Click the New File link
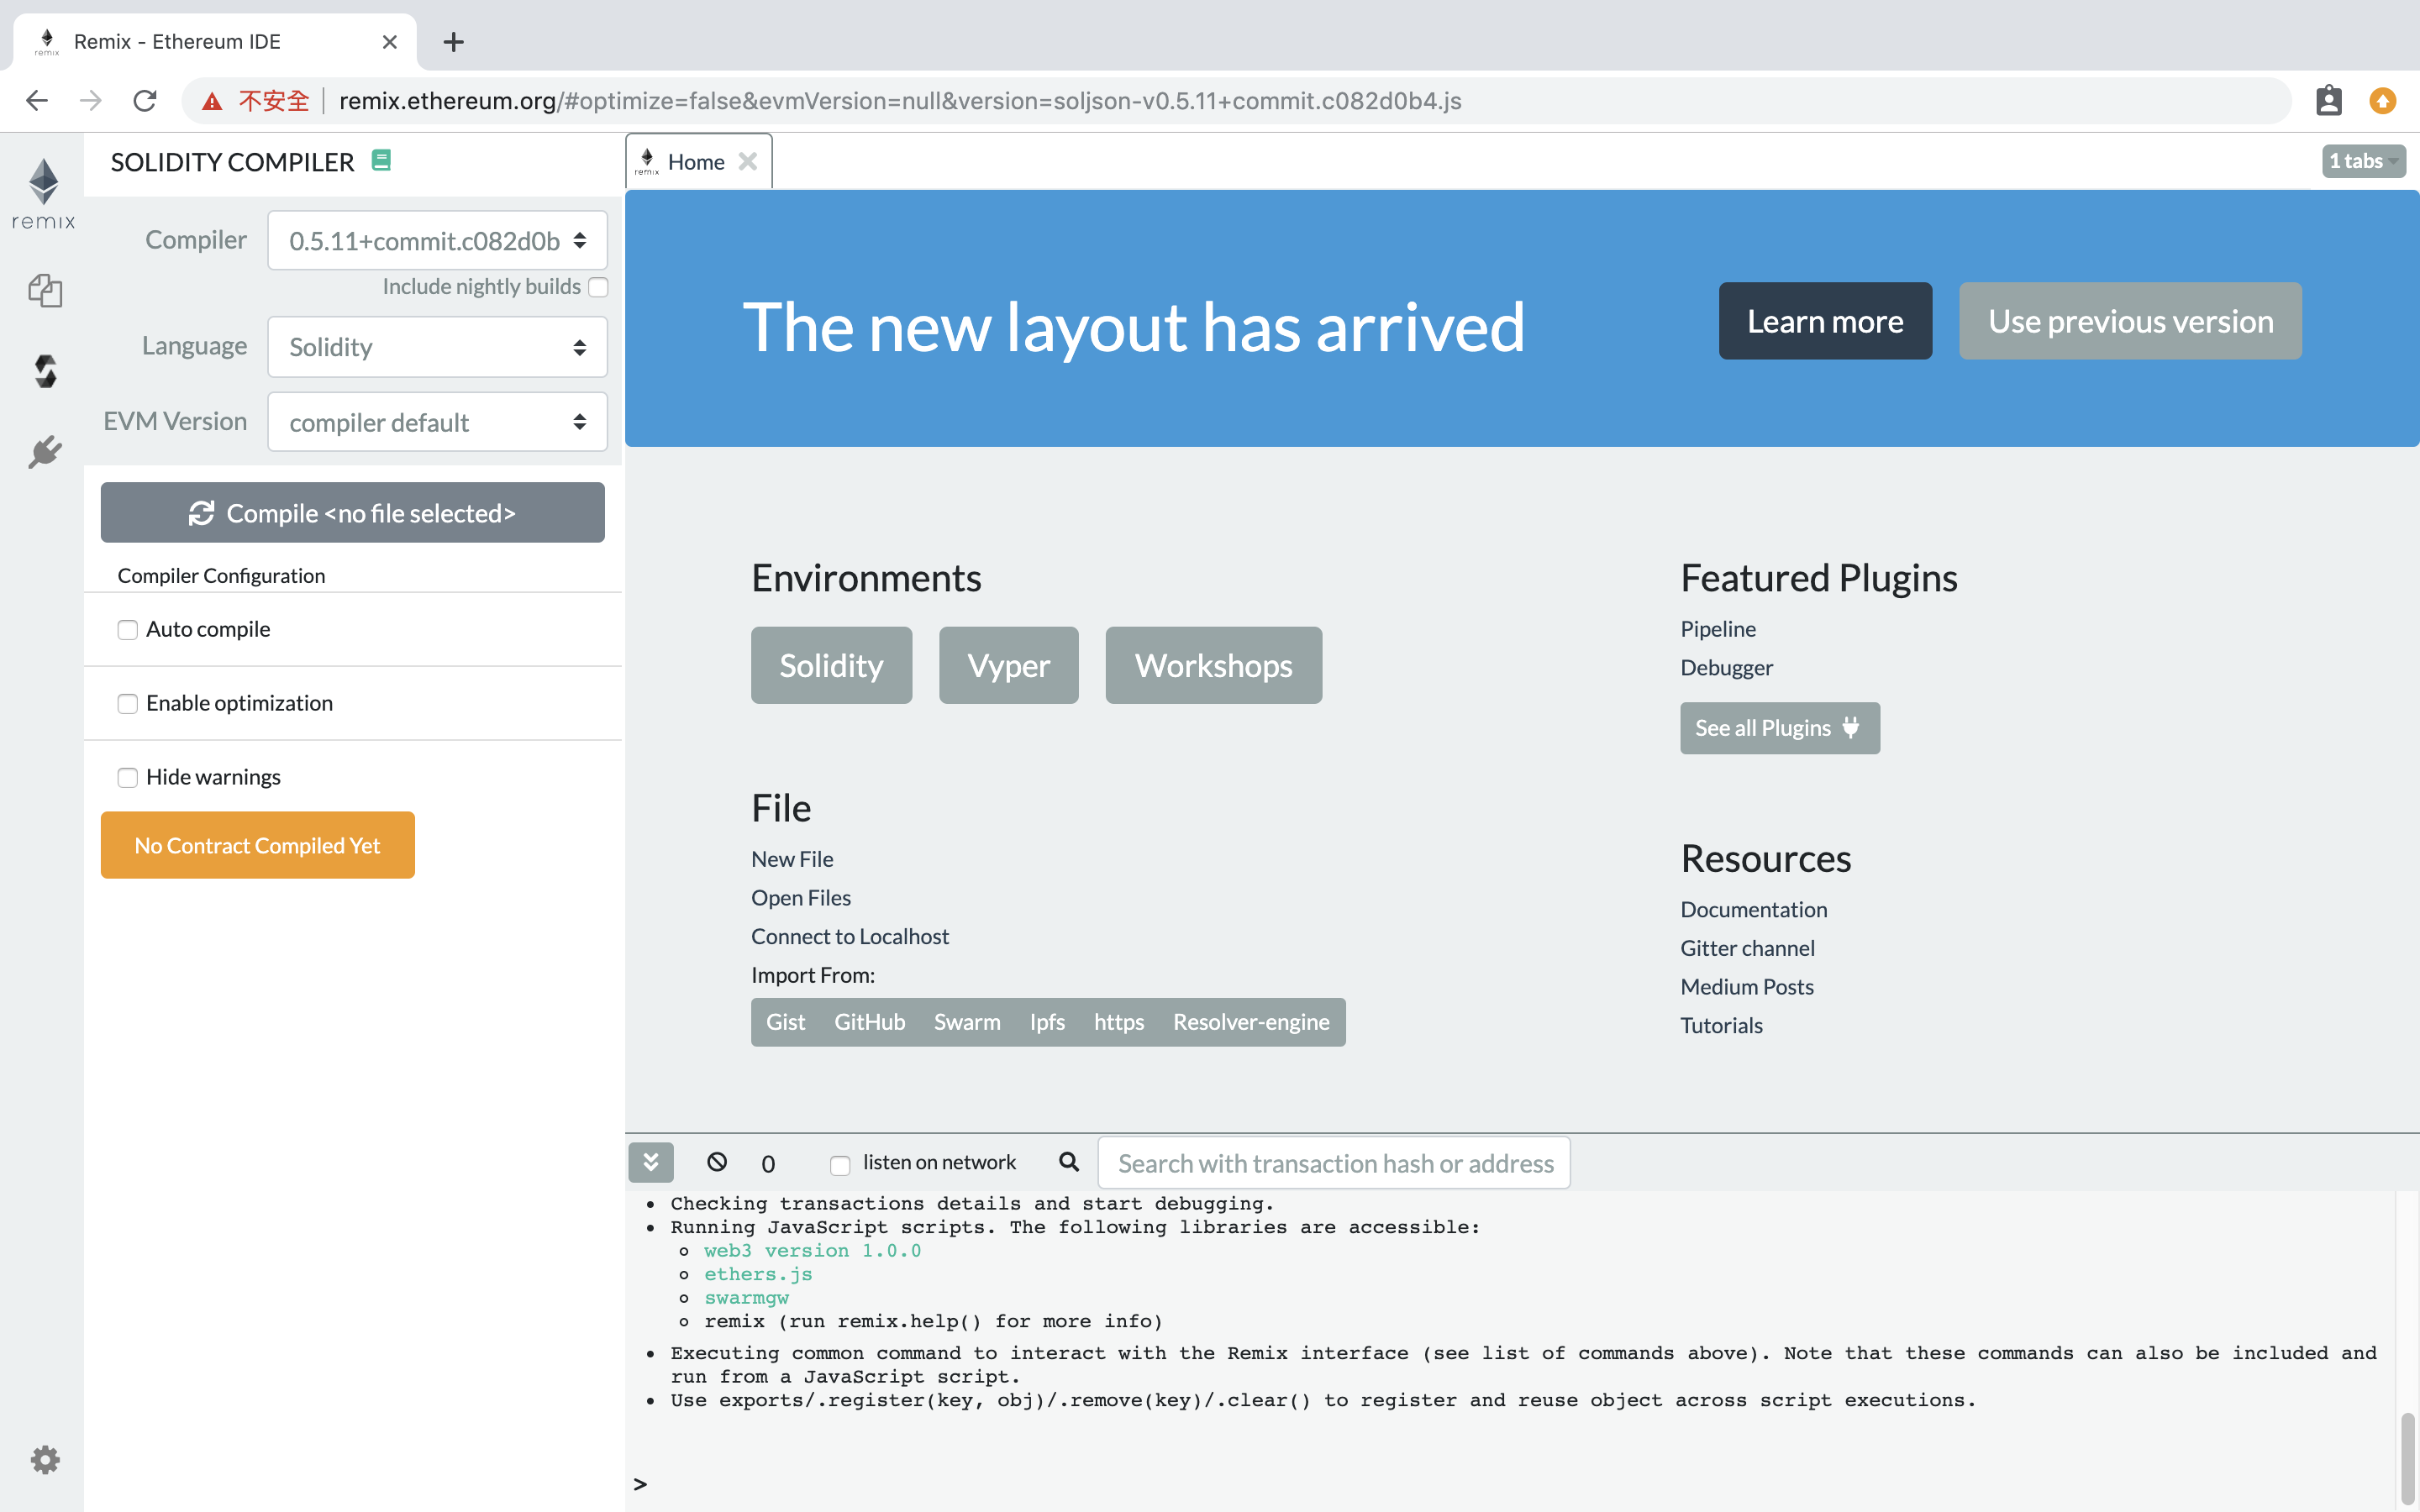 click(x=792, y=859)
